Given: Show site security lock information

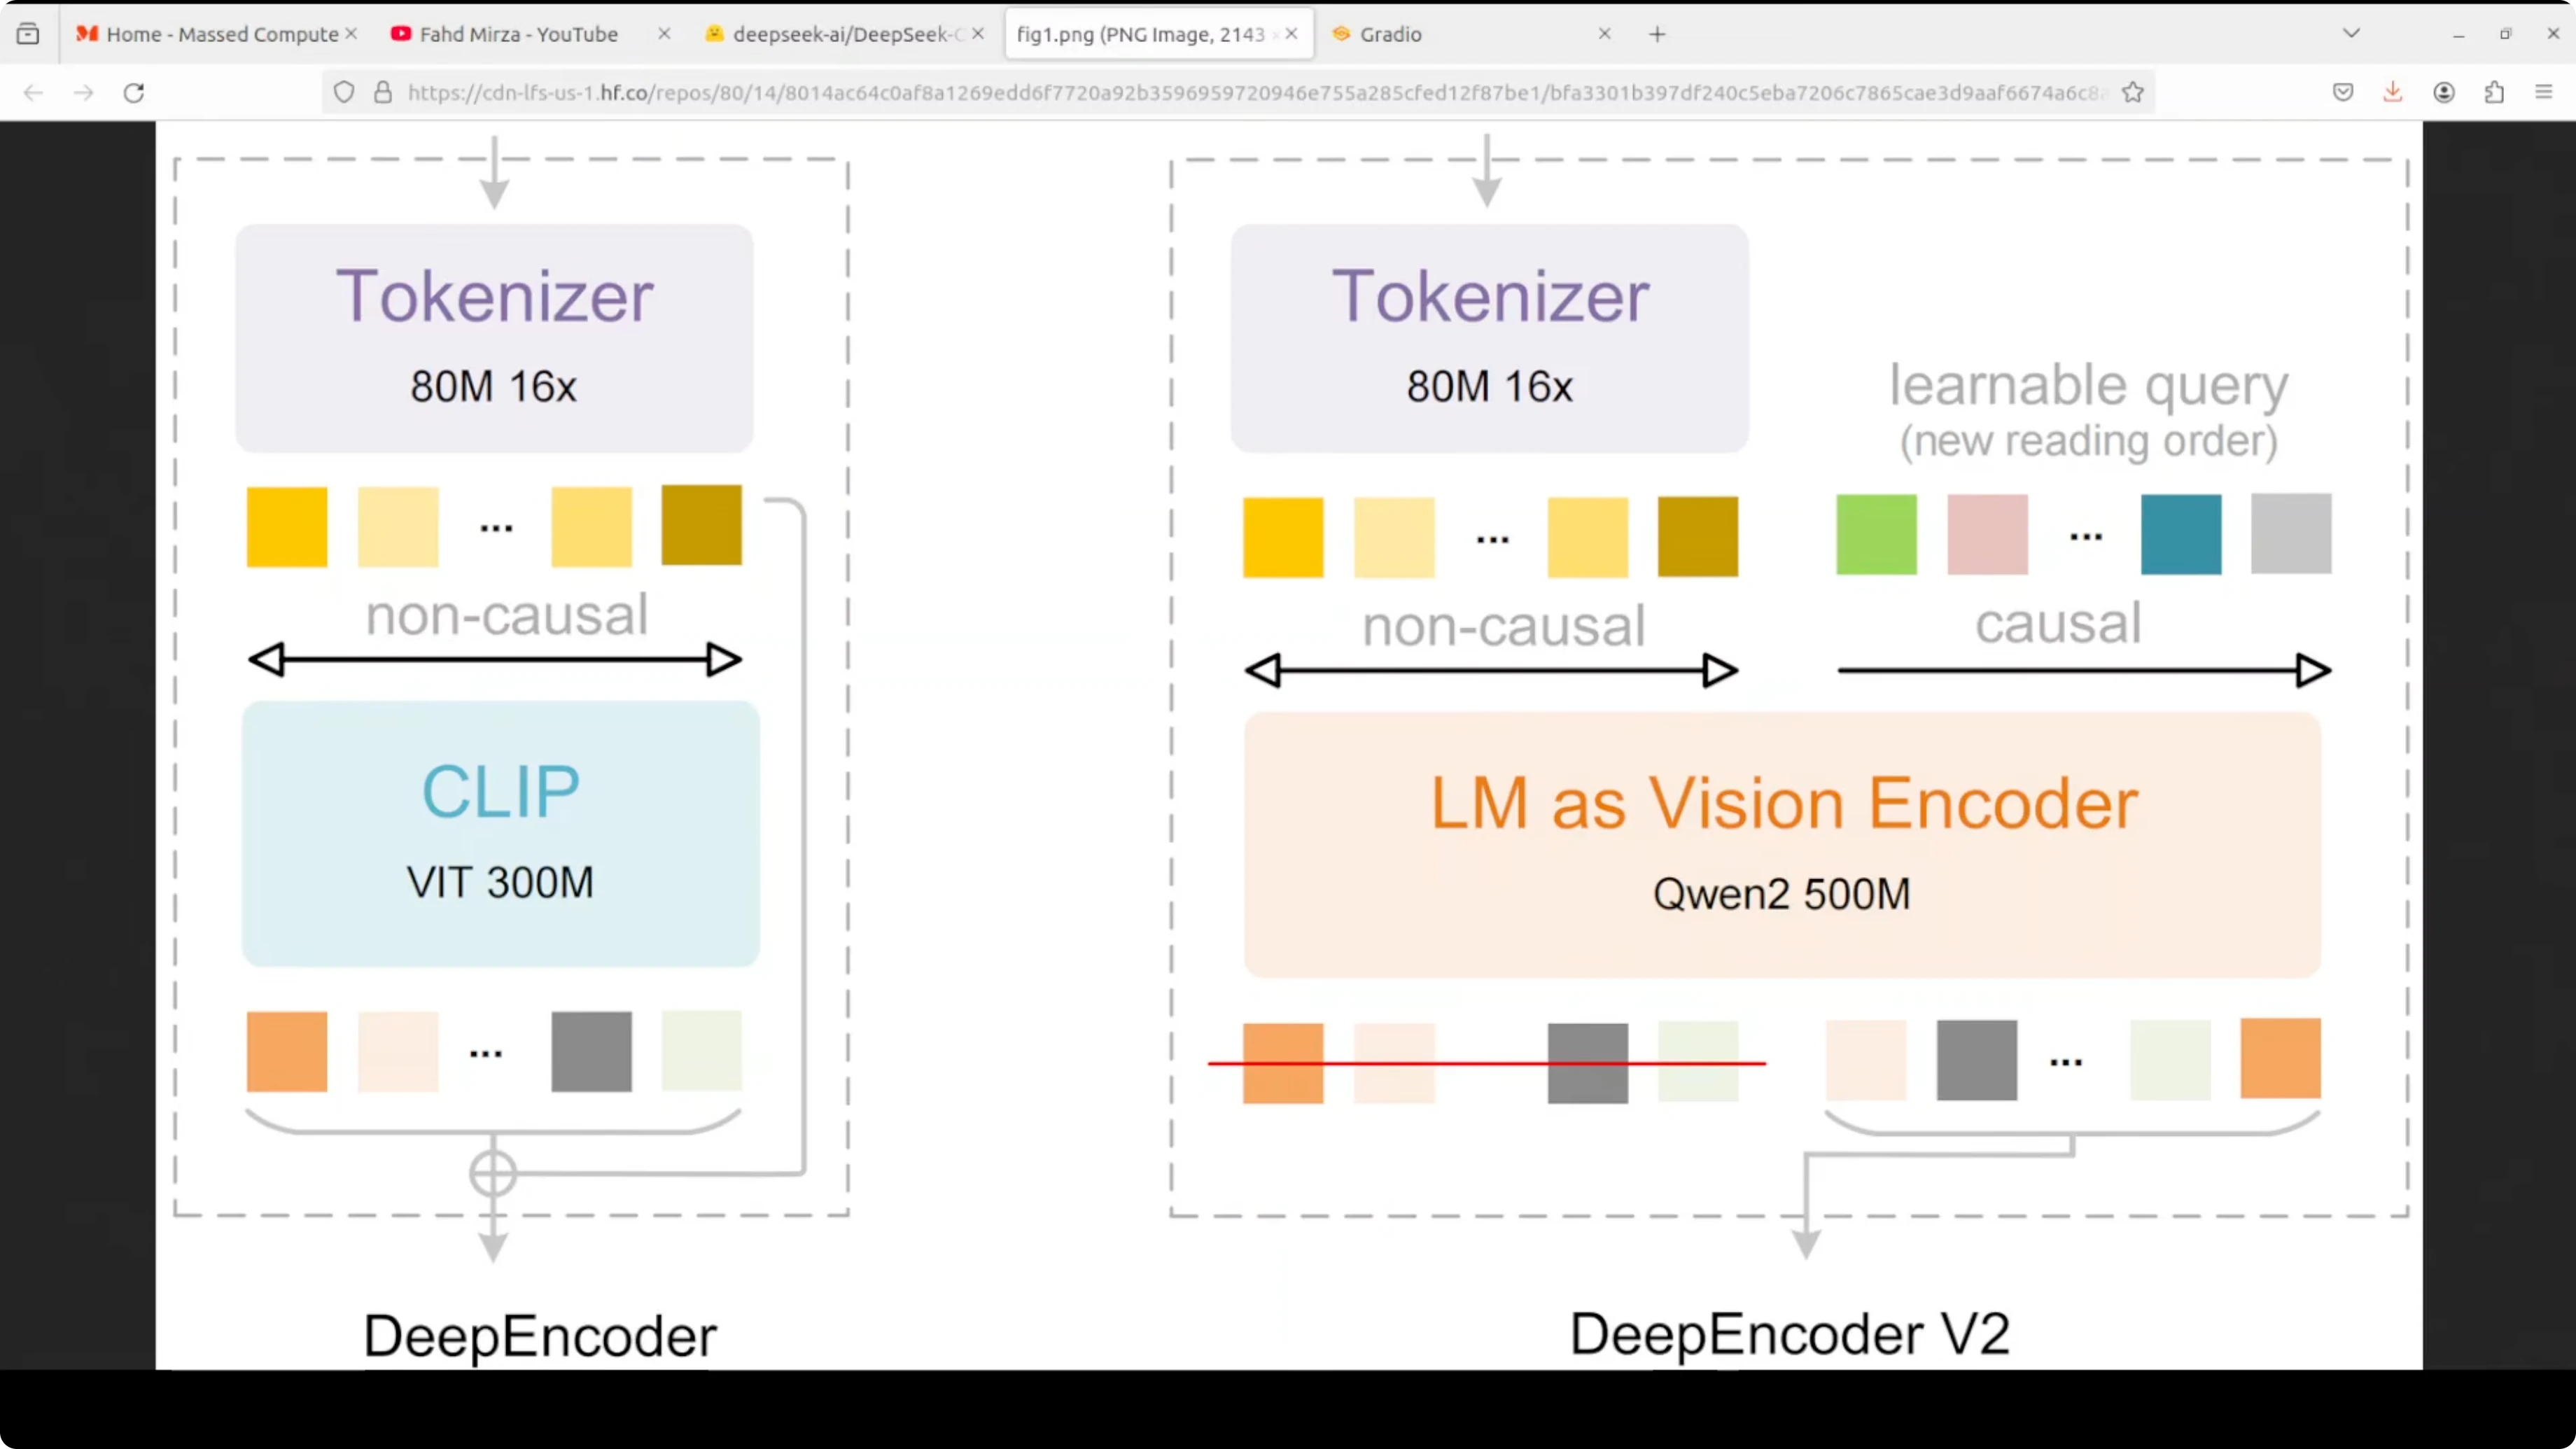Looking at the screenshot, I should [x=383, y=93].
